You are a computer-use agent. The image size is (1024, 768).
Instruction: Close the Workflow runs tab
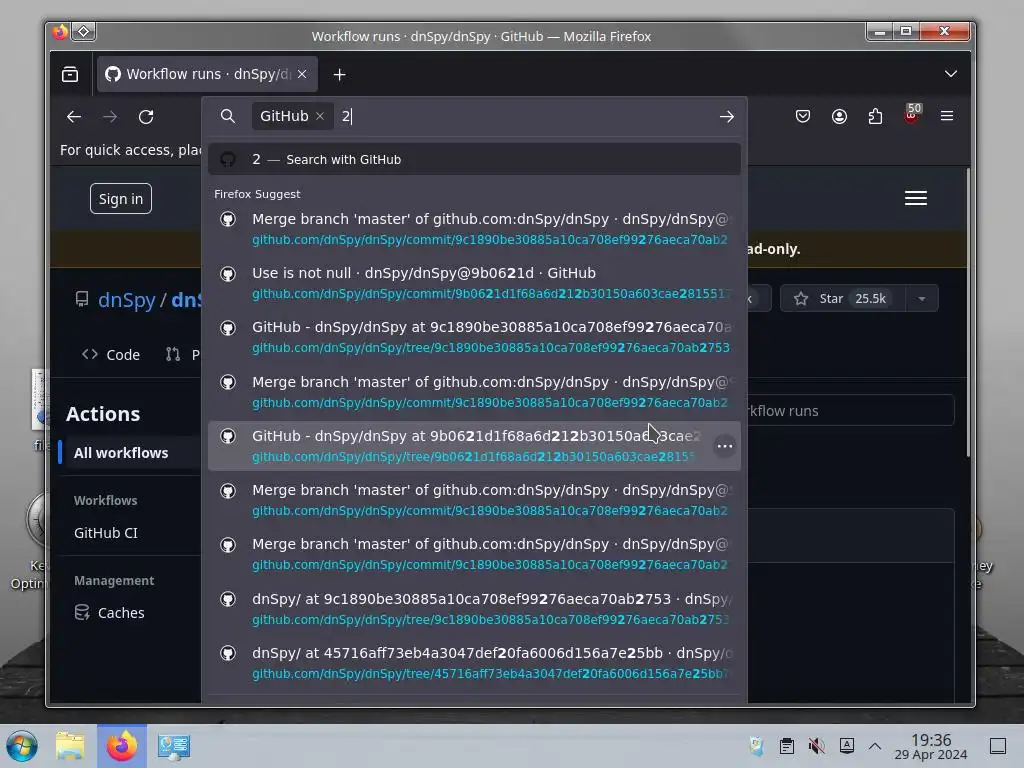tap(302, 74)
